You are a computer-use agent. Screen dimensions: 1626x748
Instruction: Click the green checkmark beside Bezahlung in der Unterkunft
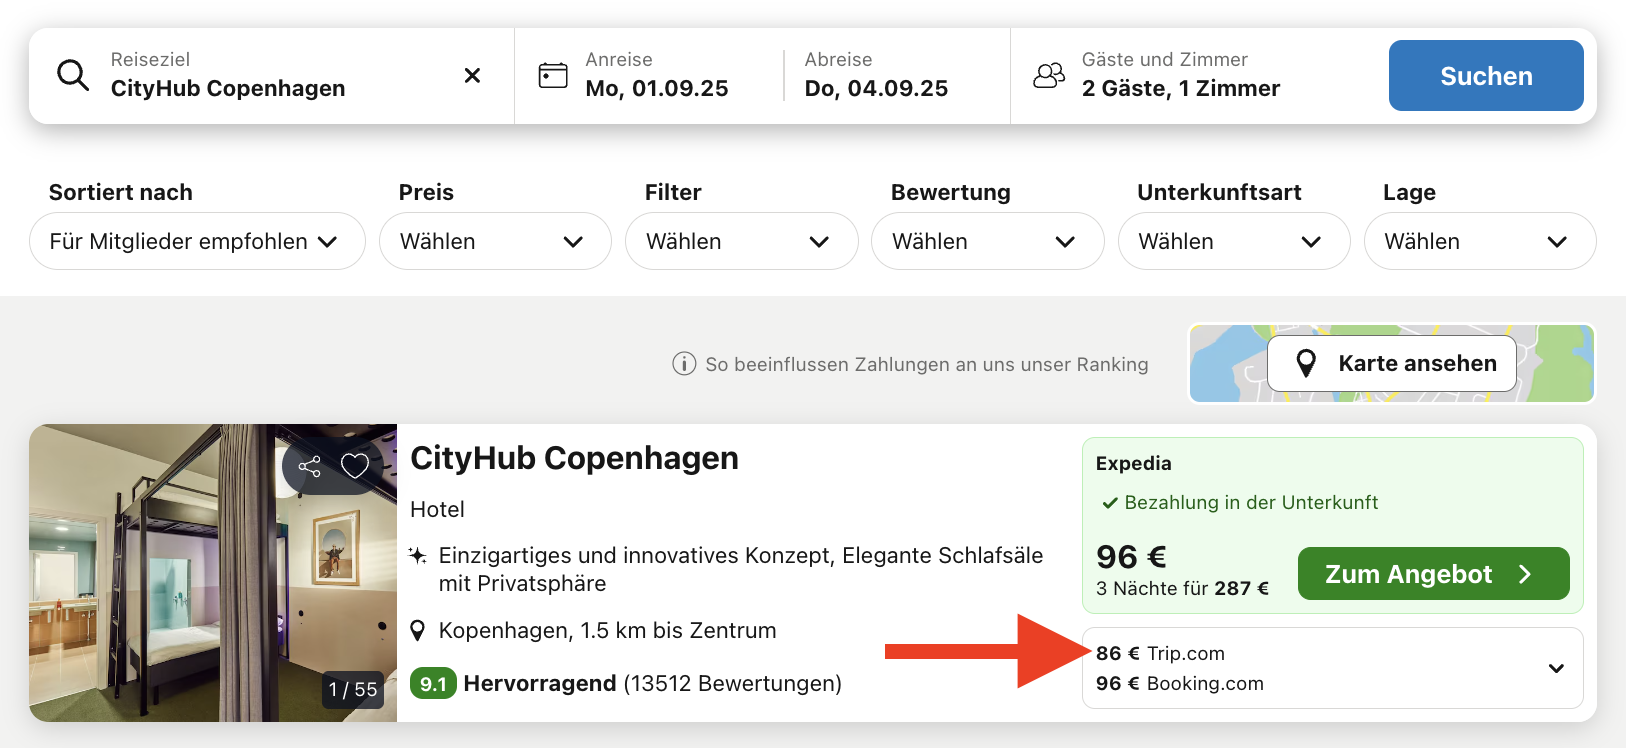coord(1109,503)
